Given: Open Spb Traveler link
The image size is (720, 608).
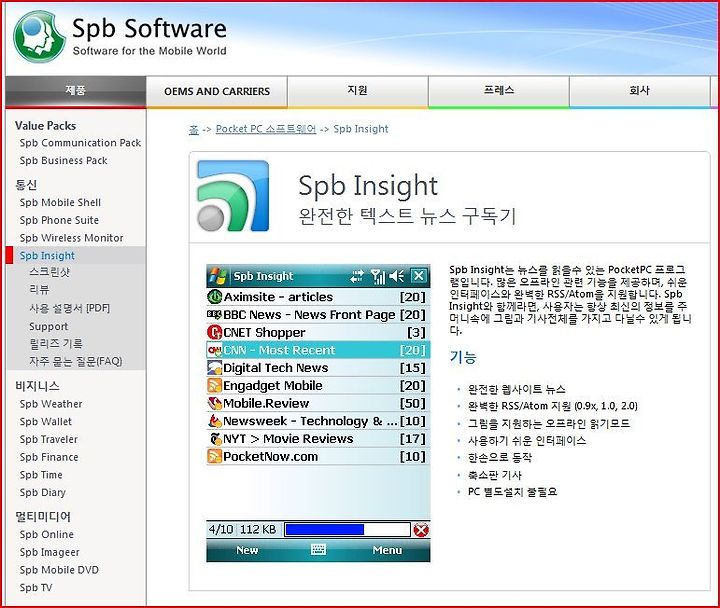Looking at the screenshot, I should 49,439.
